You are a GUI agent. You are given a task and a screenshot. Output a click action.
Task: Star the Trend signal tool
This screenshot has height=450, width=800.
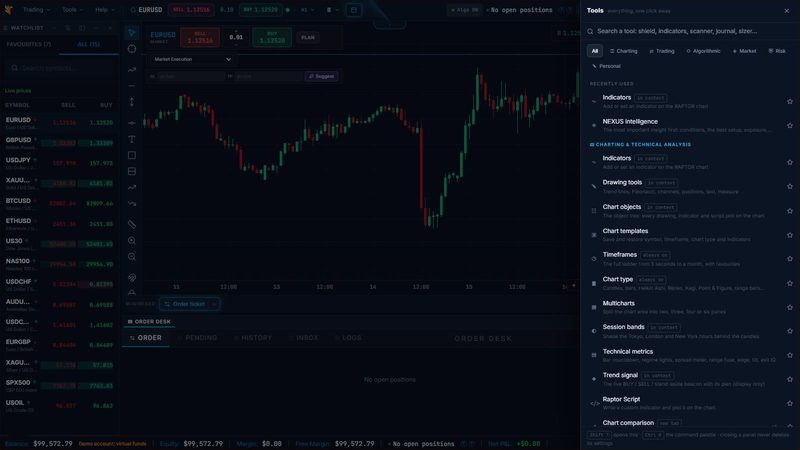coord(790,379)
